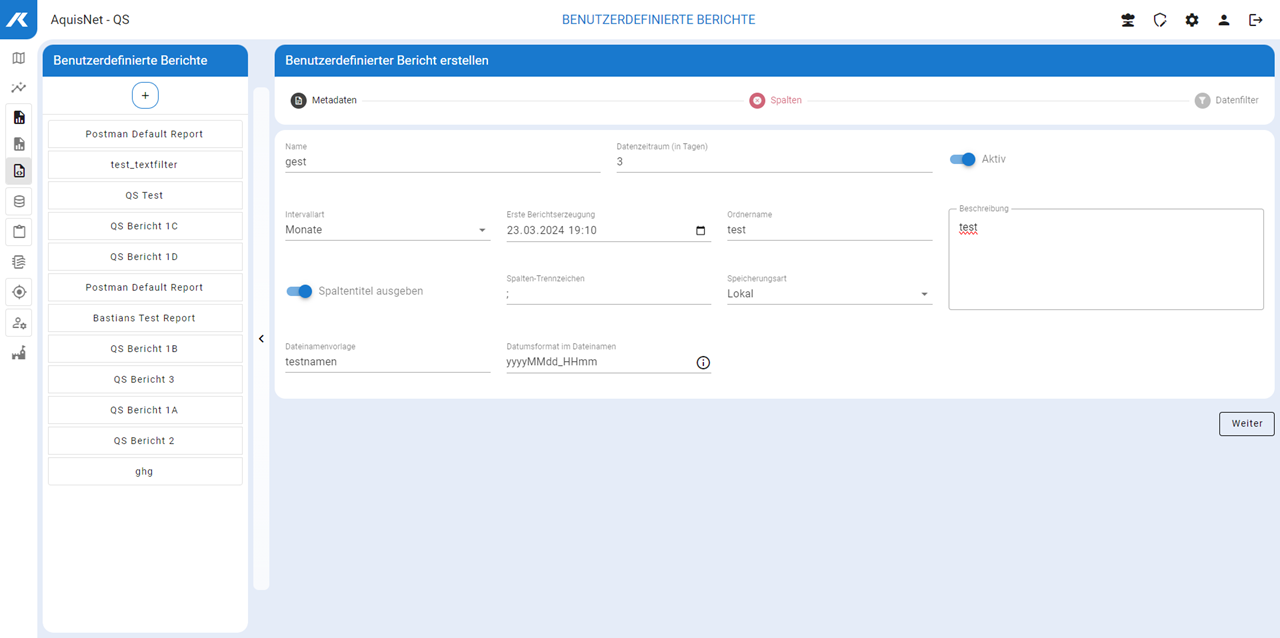This screenshot has height=638, width=1280.
Task: Open the database icon in the sidebar
Action: pos(18,201)
